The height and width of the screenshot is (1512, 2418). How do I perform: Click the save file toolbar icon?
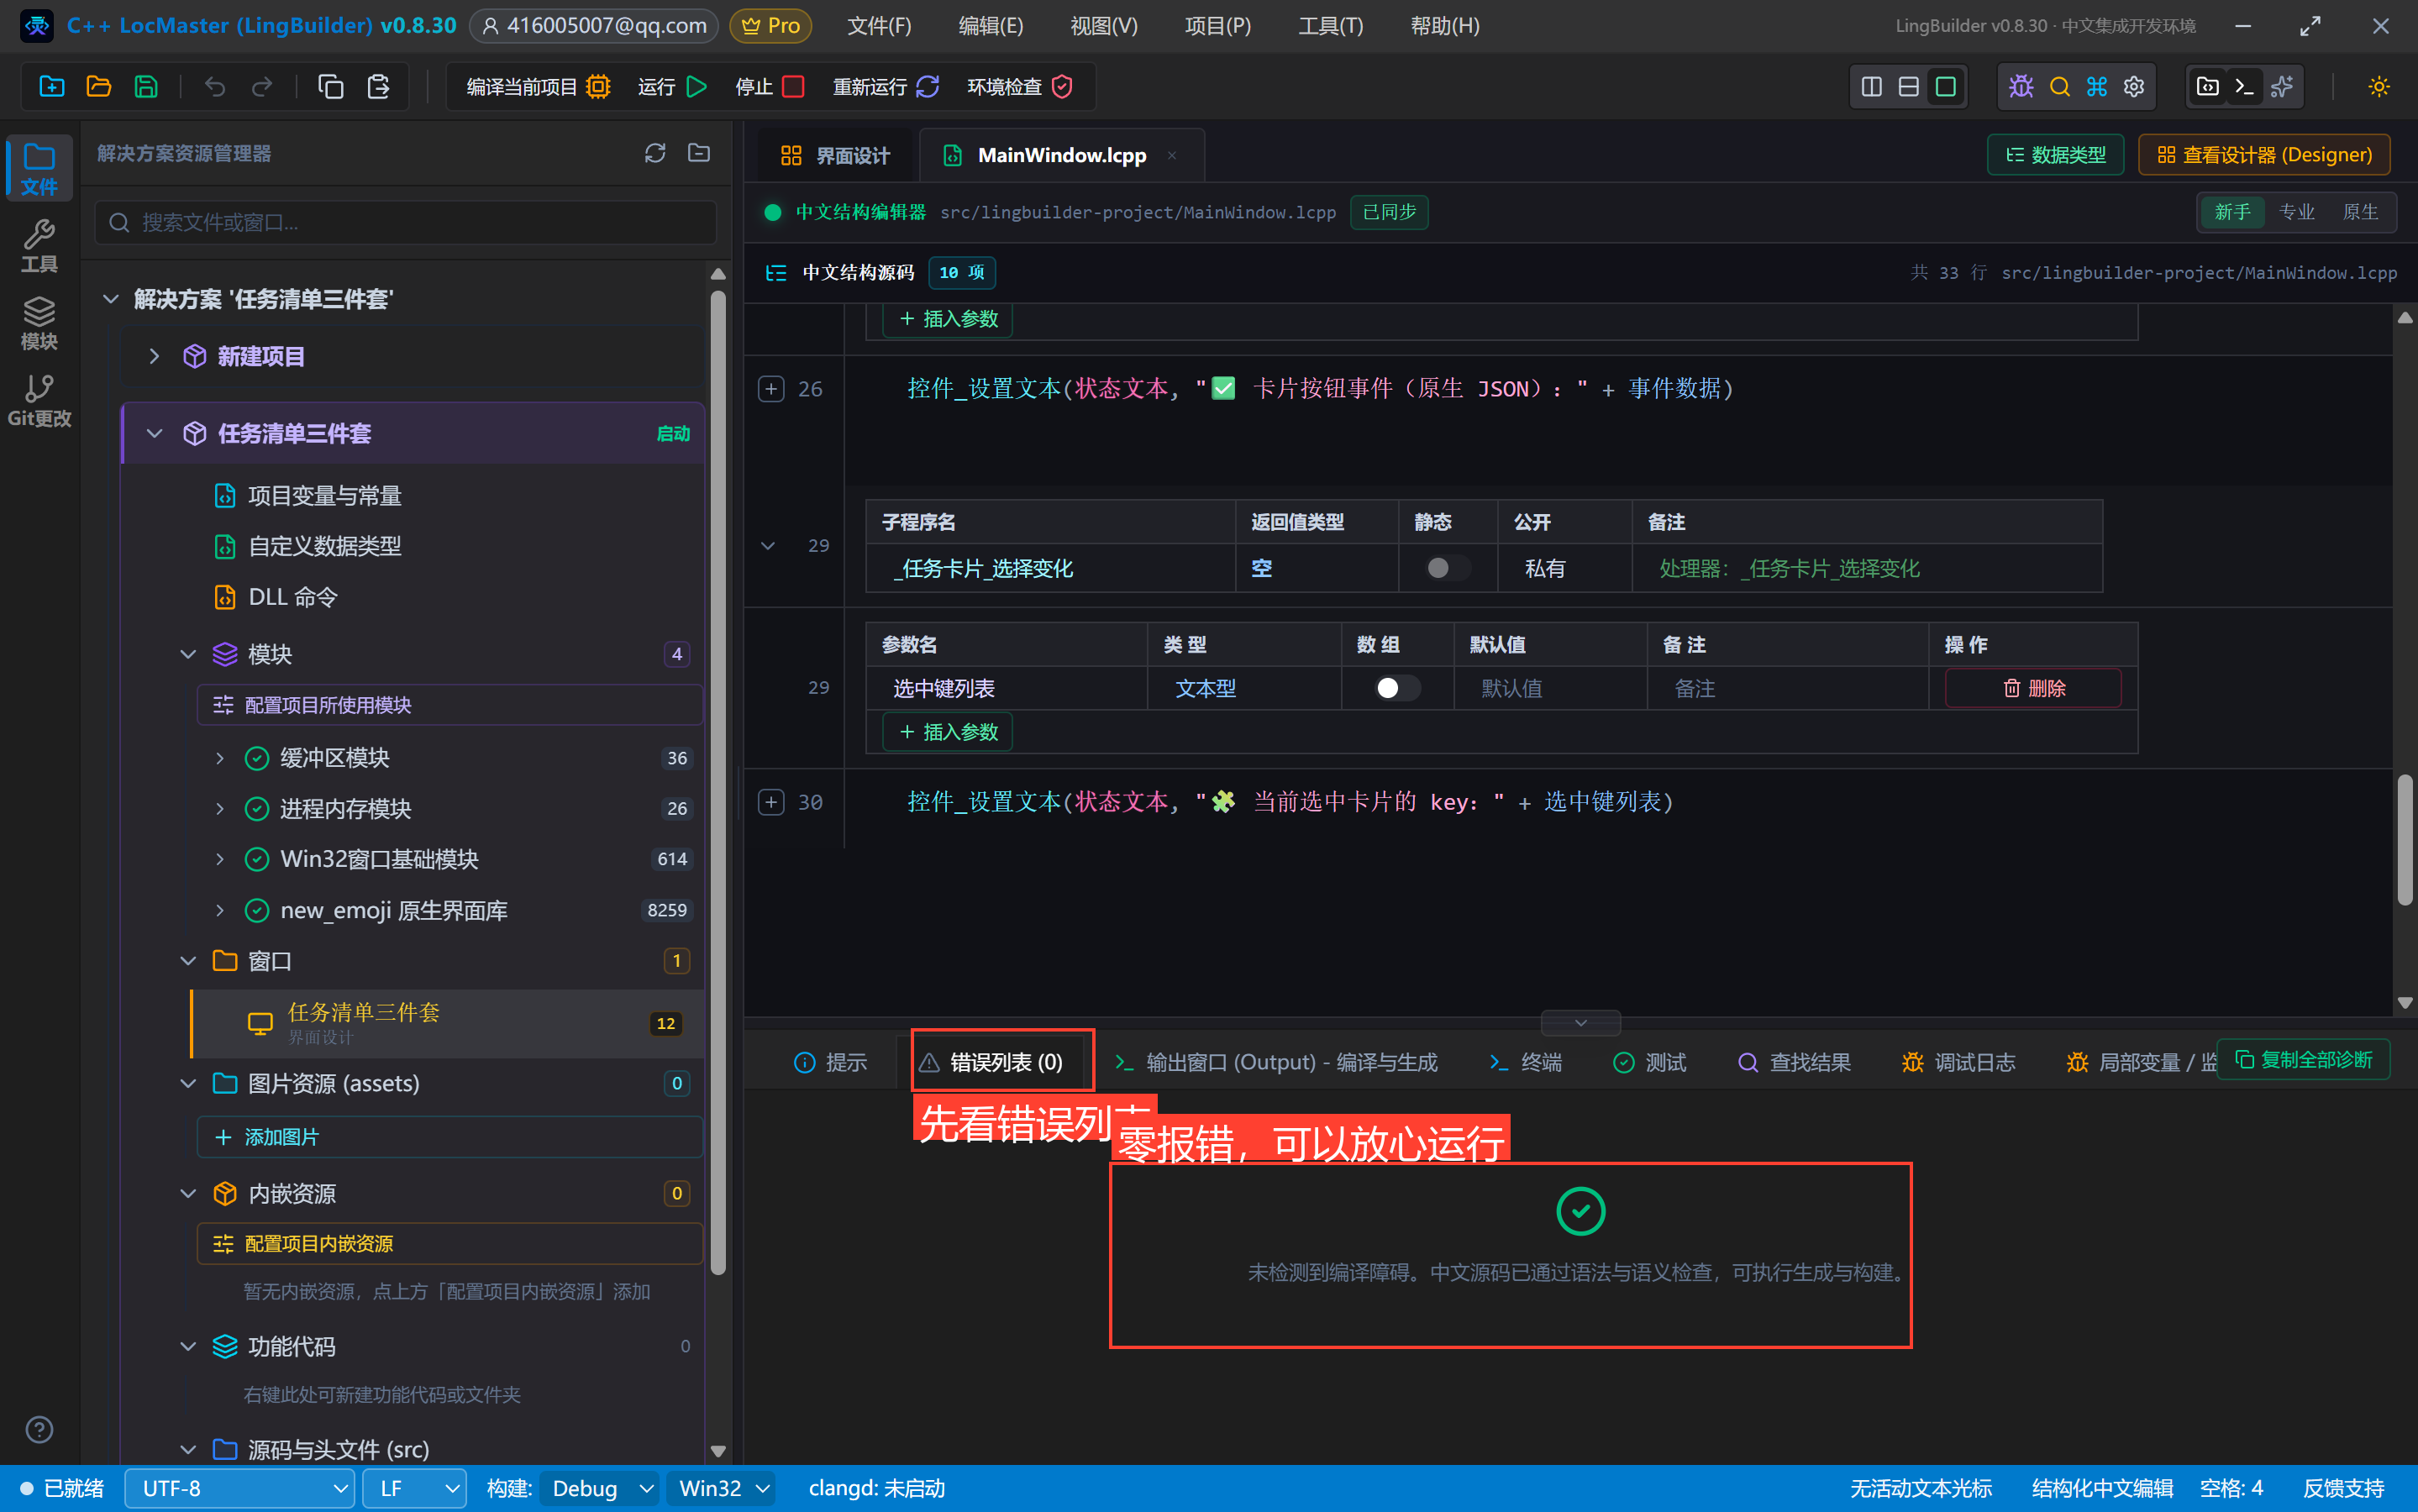(146, 87)
